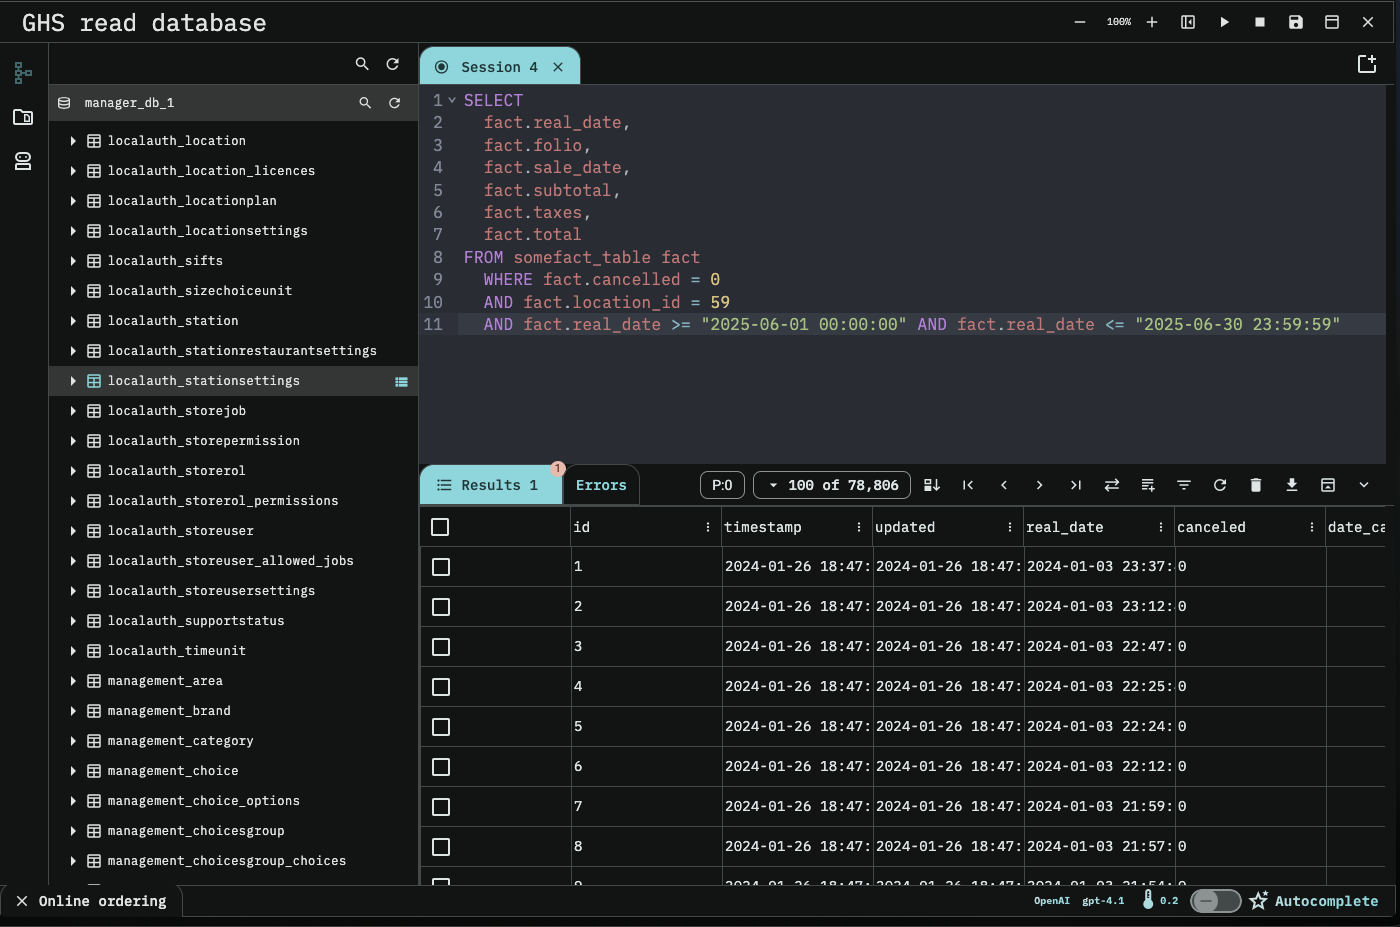The width and height of the screenshot is (1400, 927).
Task: Click line 11 in the SQL editor
Action: point(920,325)
